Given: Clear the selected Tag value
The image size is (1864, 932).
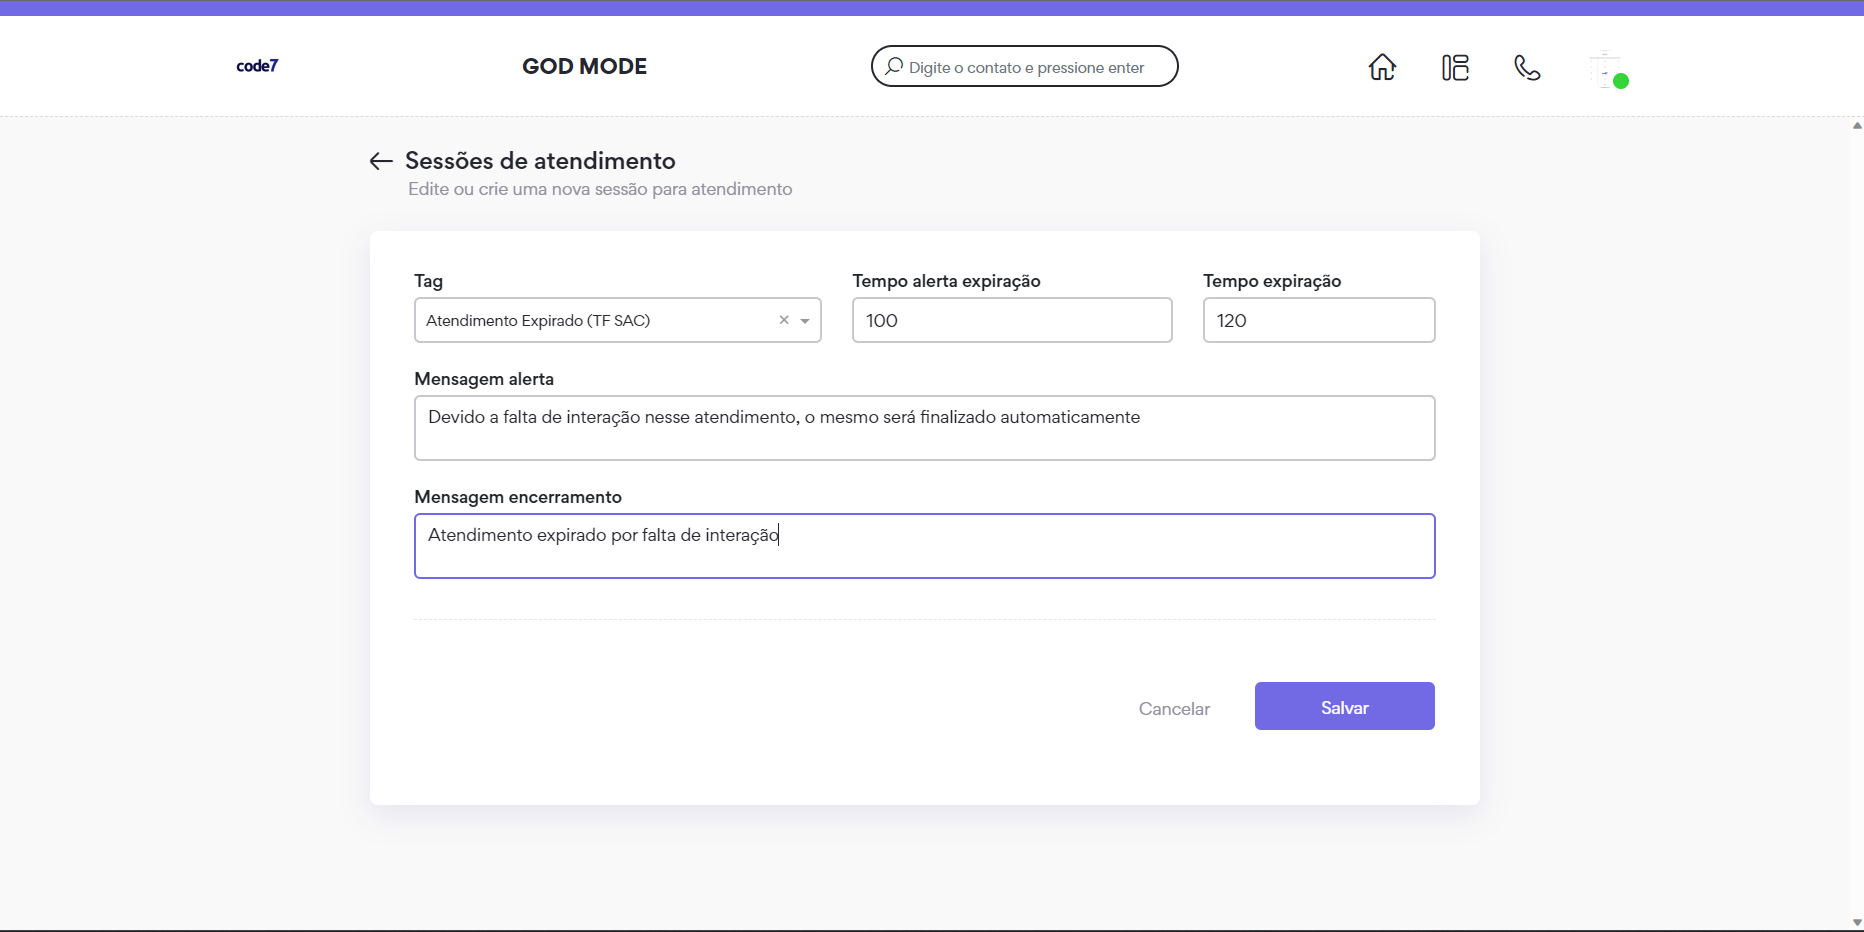Looking at the screenshot, I should pos(784,320).
